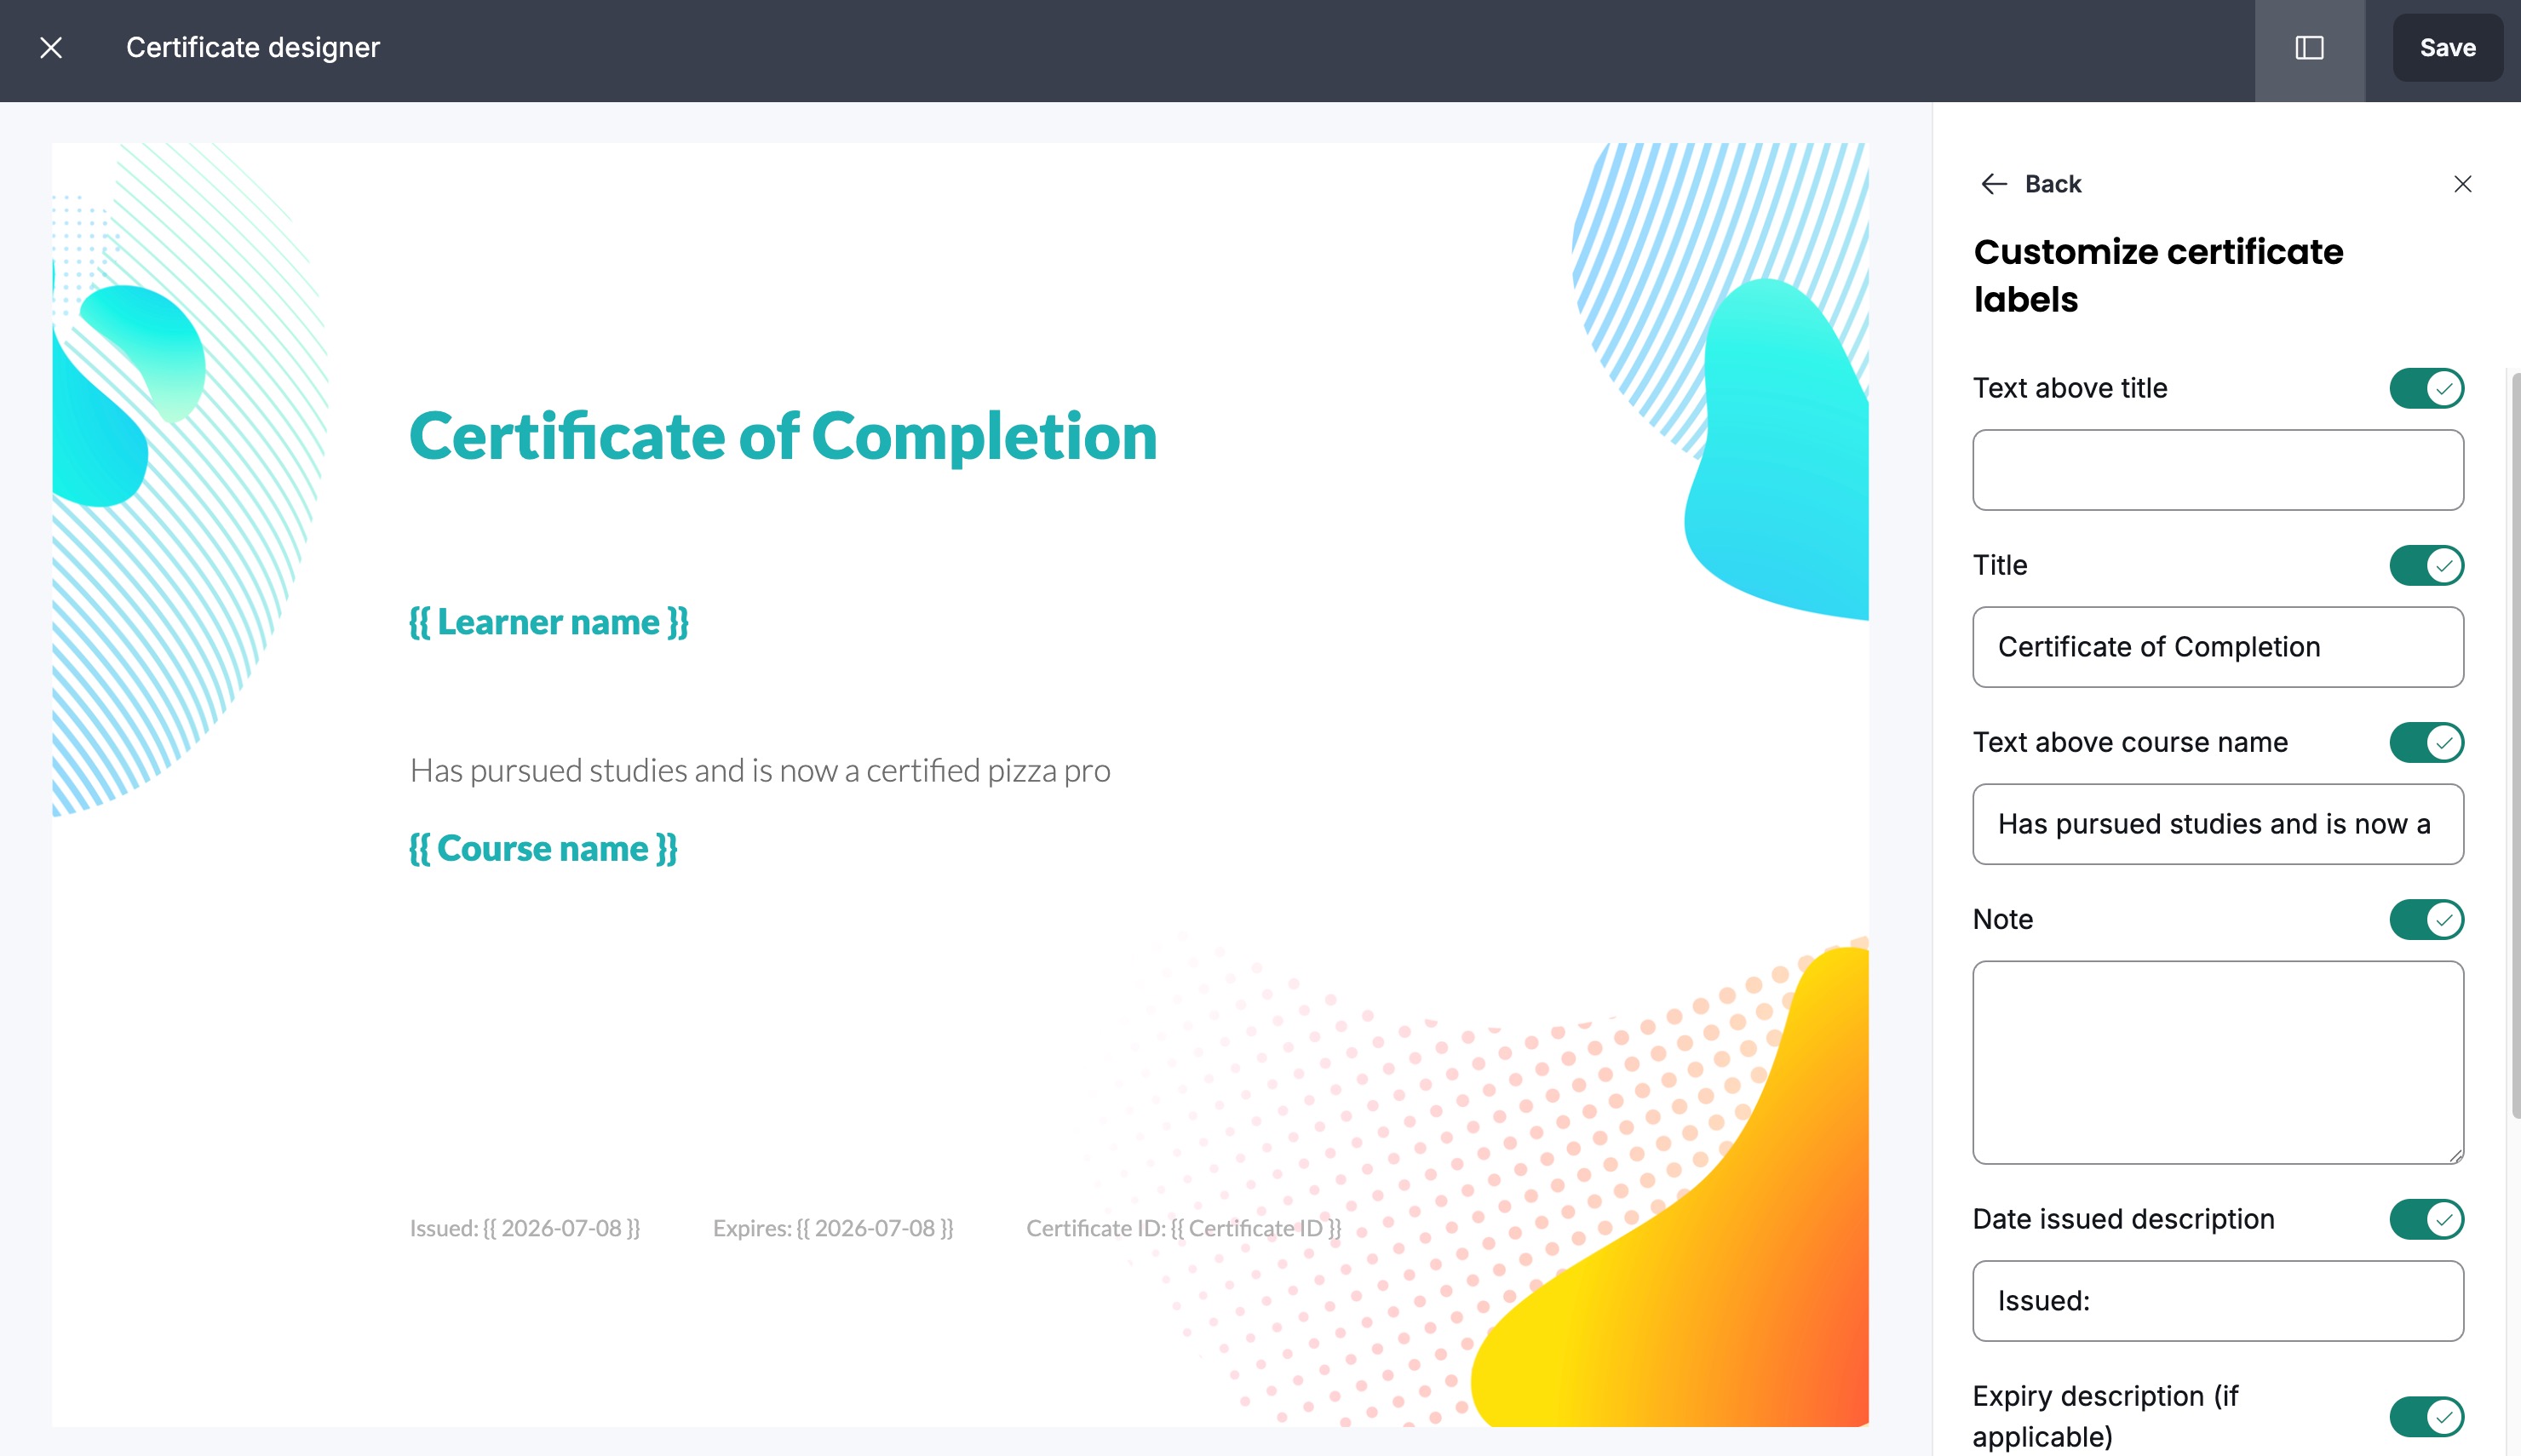Click inside the Note text area
This screenshot has height=1456, width=2521.
click(2217, 1062)
